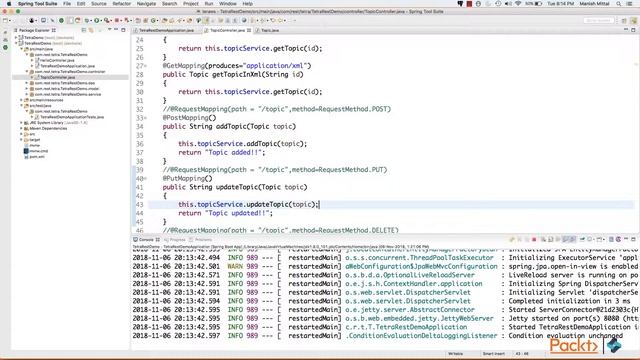Click the monitor icon in the toolbar
The image size is (640, 360).
43,20
